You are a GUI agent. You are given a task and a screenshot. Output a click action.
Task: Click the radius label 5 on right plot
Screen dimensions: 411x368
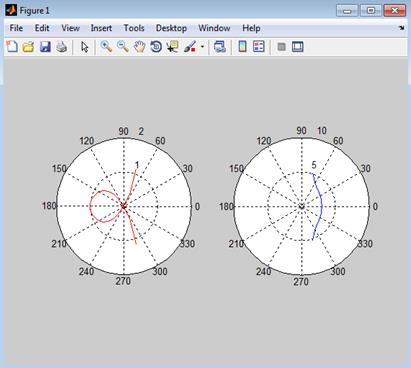click(x=314, y=165)
